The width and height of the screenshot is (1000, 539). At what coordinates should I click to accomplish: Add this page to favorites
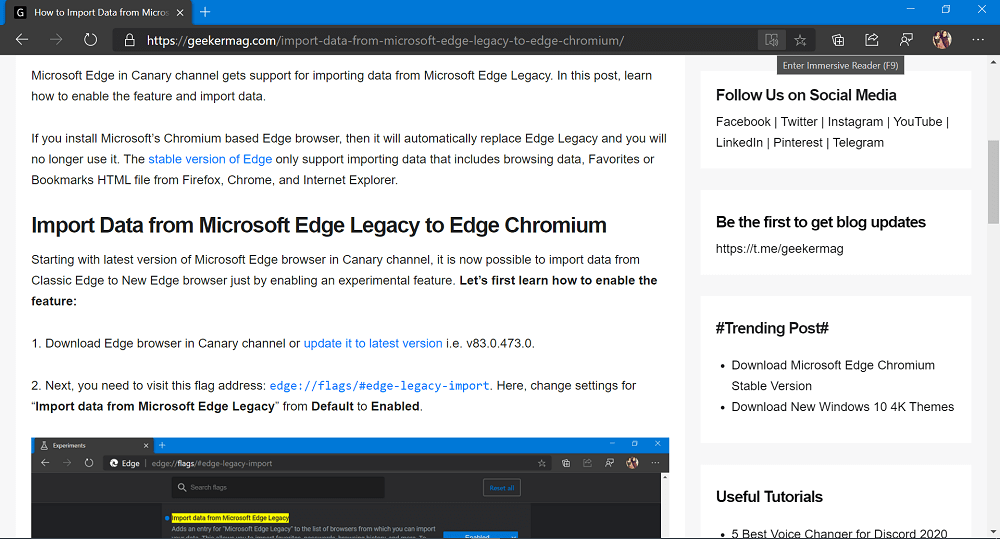pos(800,40)
